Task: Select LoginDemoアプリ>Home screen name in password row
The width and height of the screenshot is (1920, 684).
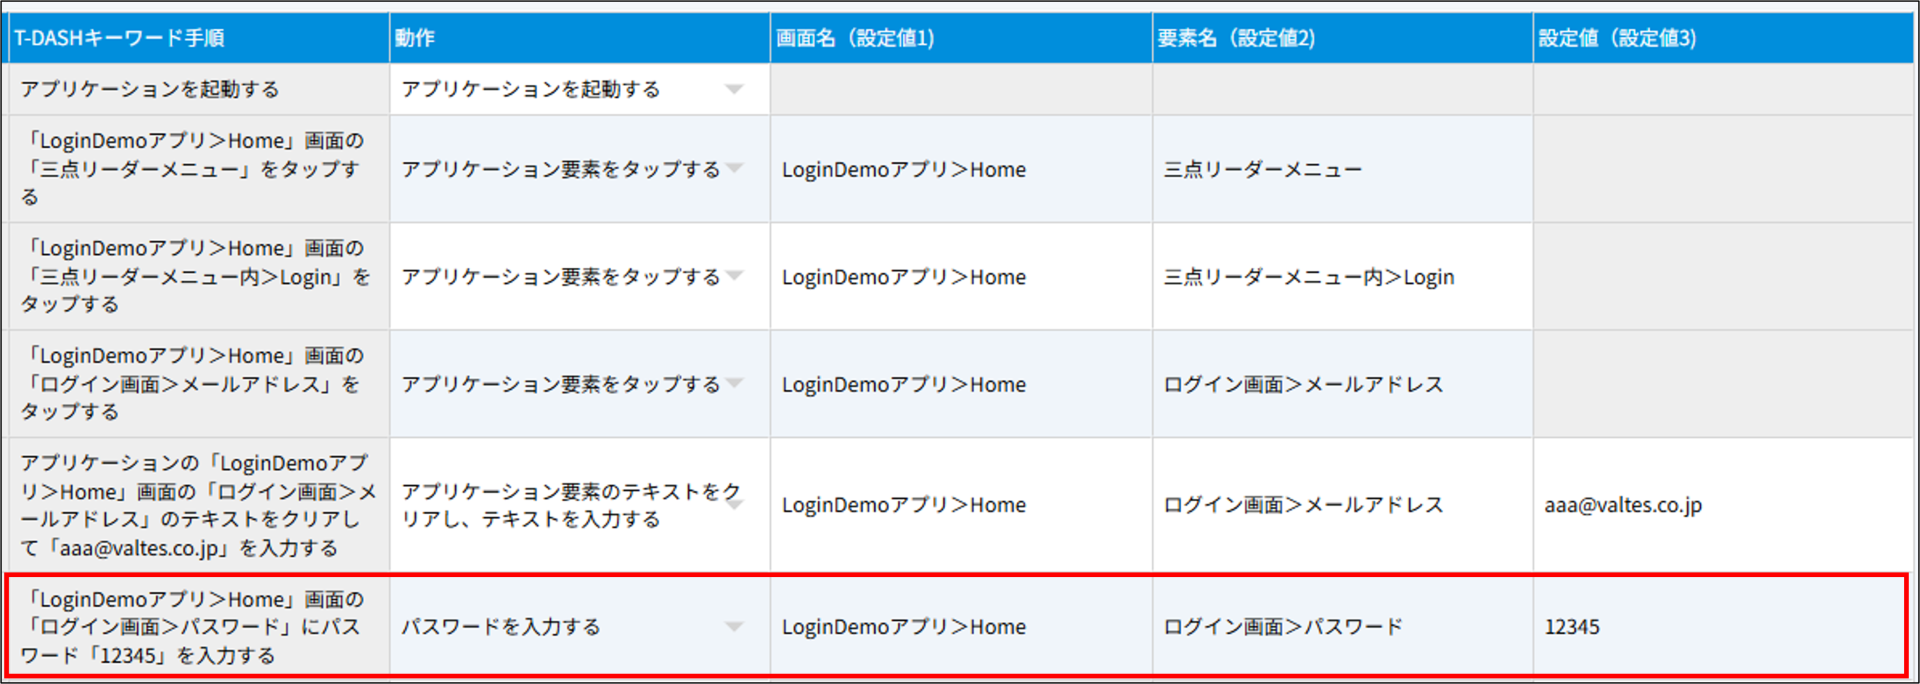Action: click(x=903, y=627)
